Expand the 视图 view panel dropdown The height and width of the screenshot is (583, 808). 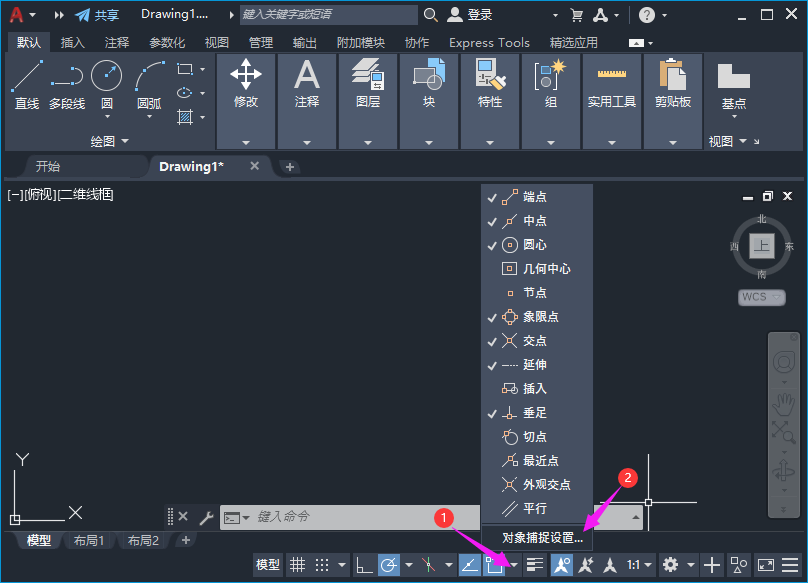click(x=728, y=141)
